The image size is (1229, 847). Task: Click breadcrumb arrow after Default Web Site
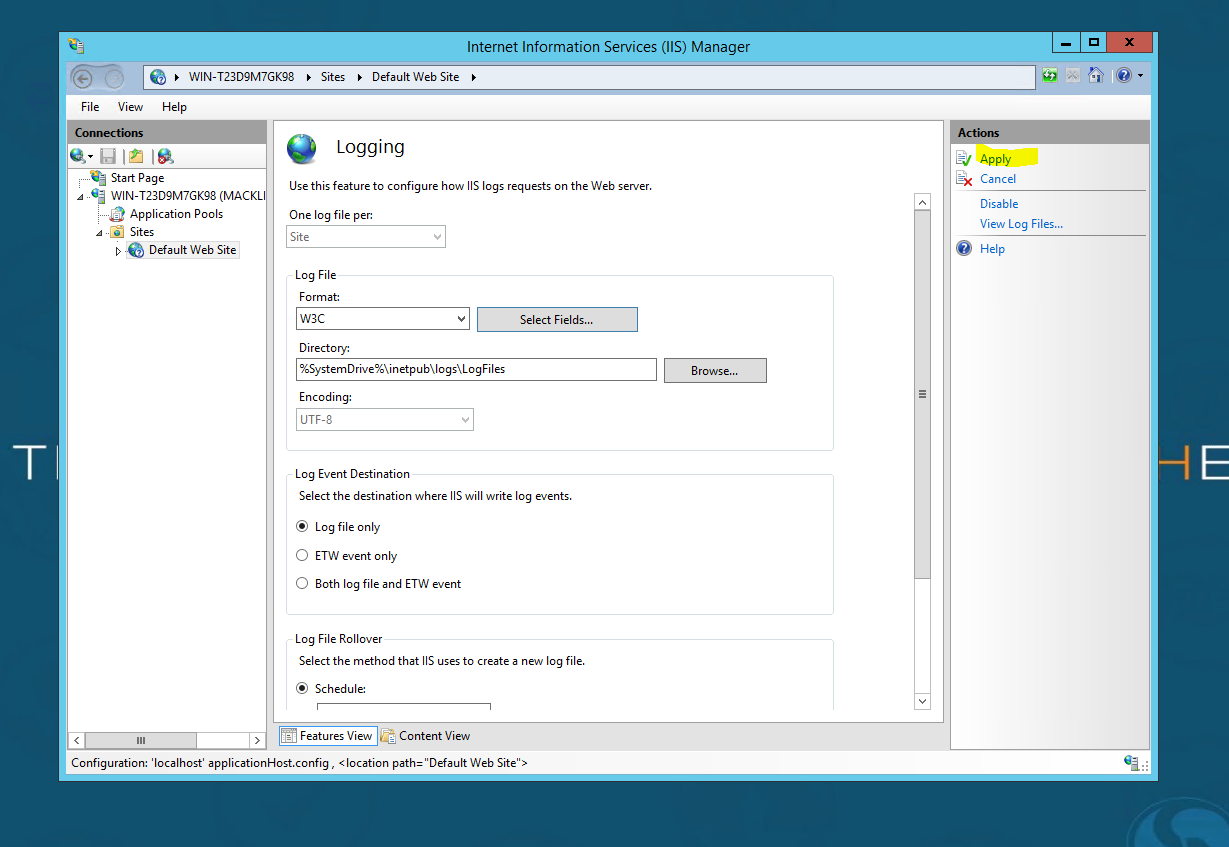coord(473,77)
